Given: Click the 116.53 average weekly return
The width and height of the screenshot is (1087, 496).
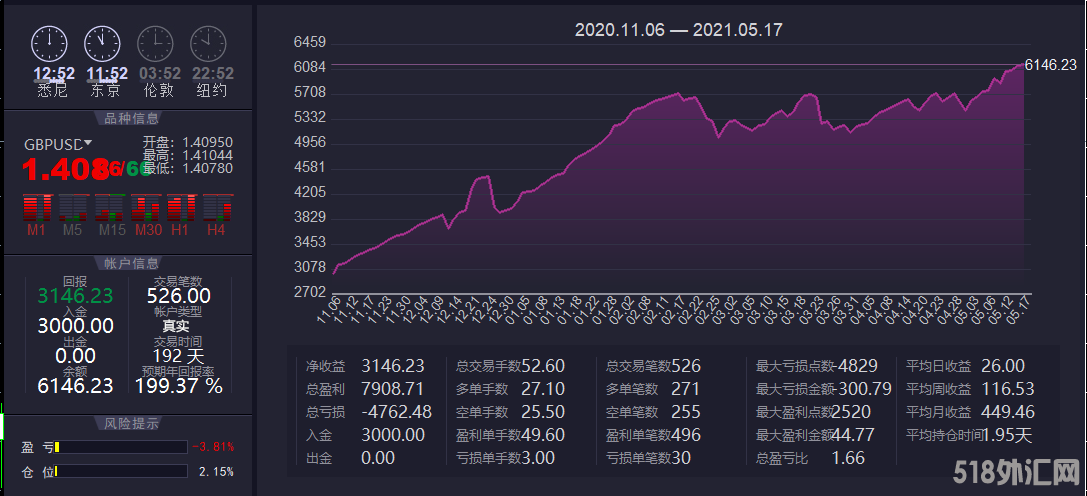Looking at the screenshot, I should point(1008,389).
